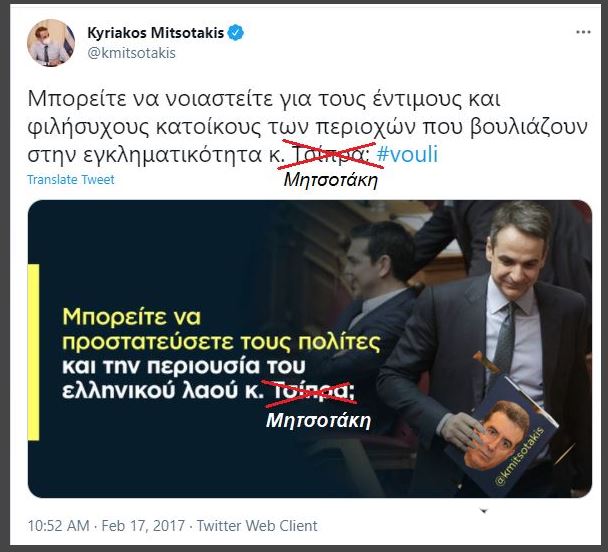Click the yellow vertical bar on image
Image resolution: width=608 pixels, height=552 pixels.
[34, 352]
